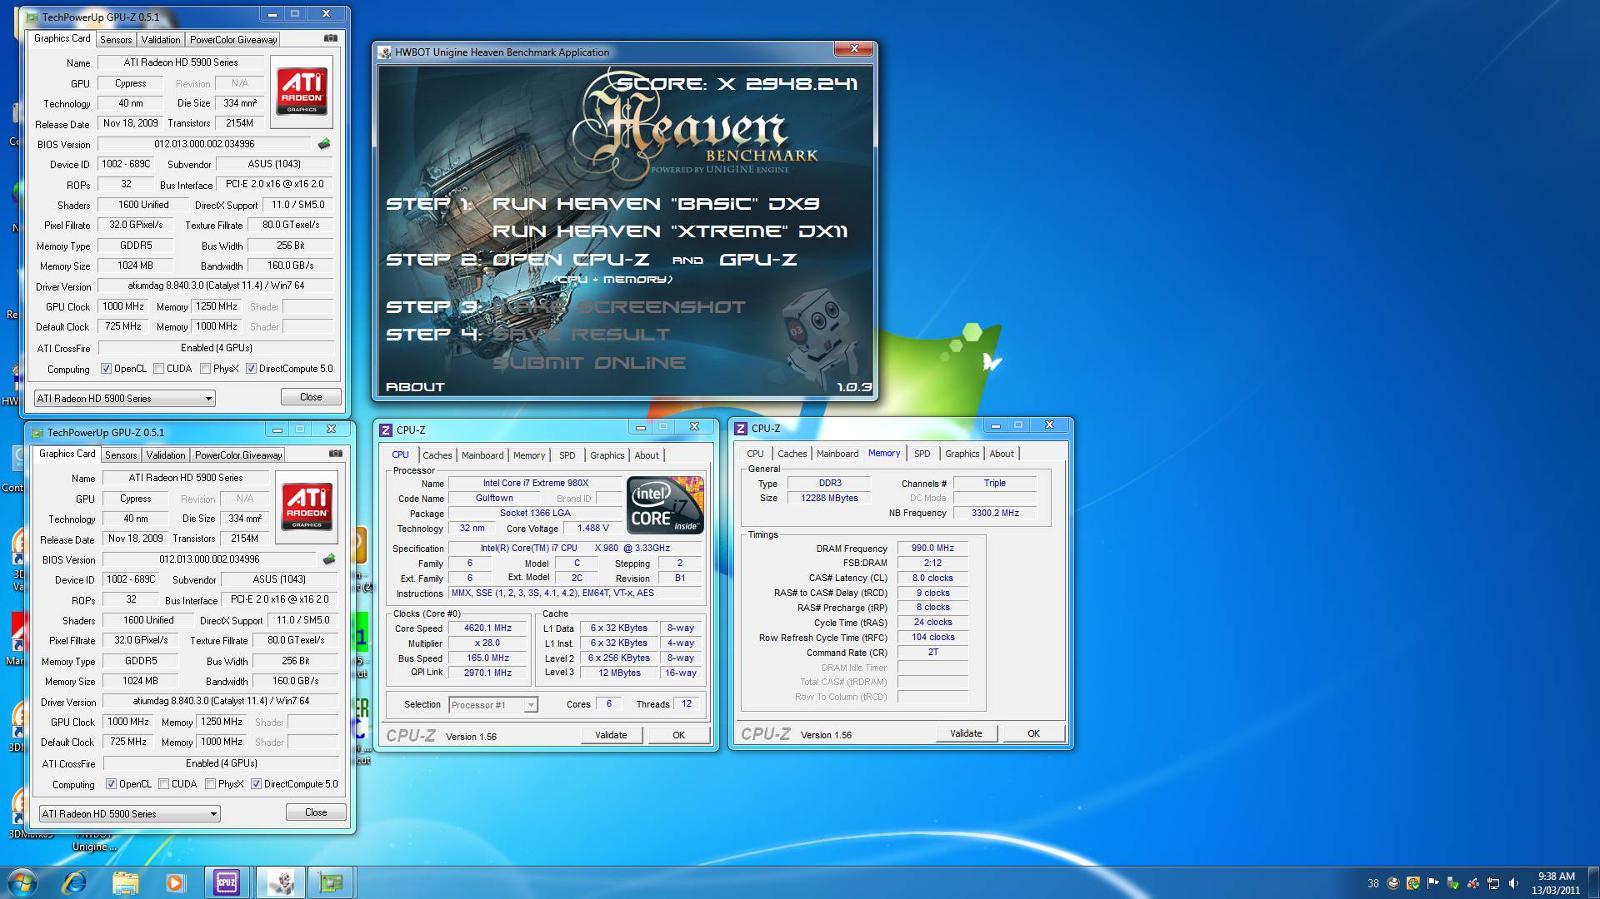Launch Internet Explorer from taskbar
Viewport: 1600px width, 899px height.
[x=74, y=883]
